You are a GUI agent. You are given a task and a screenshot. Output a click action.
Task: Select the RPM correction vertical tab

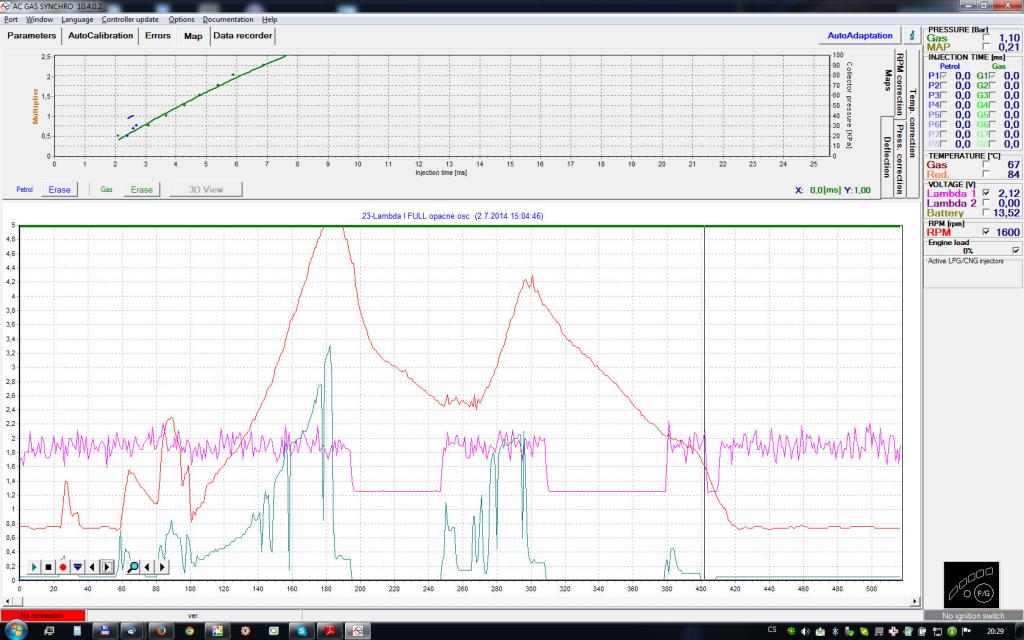tap(900, 83)
